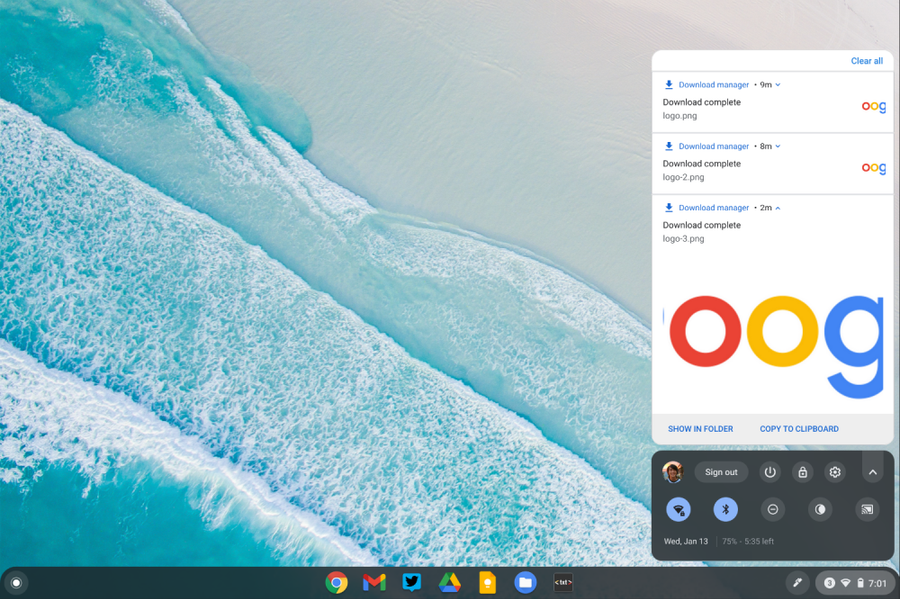Toggle Wi-Fi in quick settings
This screenshot has height=599, width=900.
click(x=678, y=509)
